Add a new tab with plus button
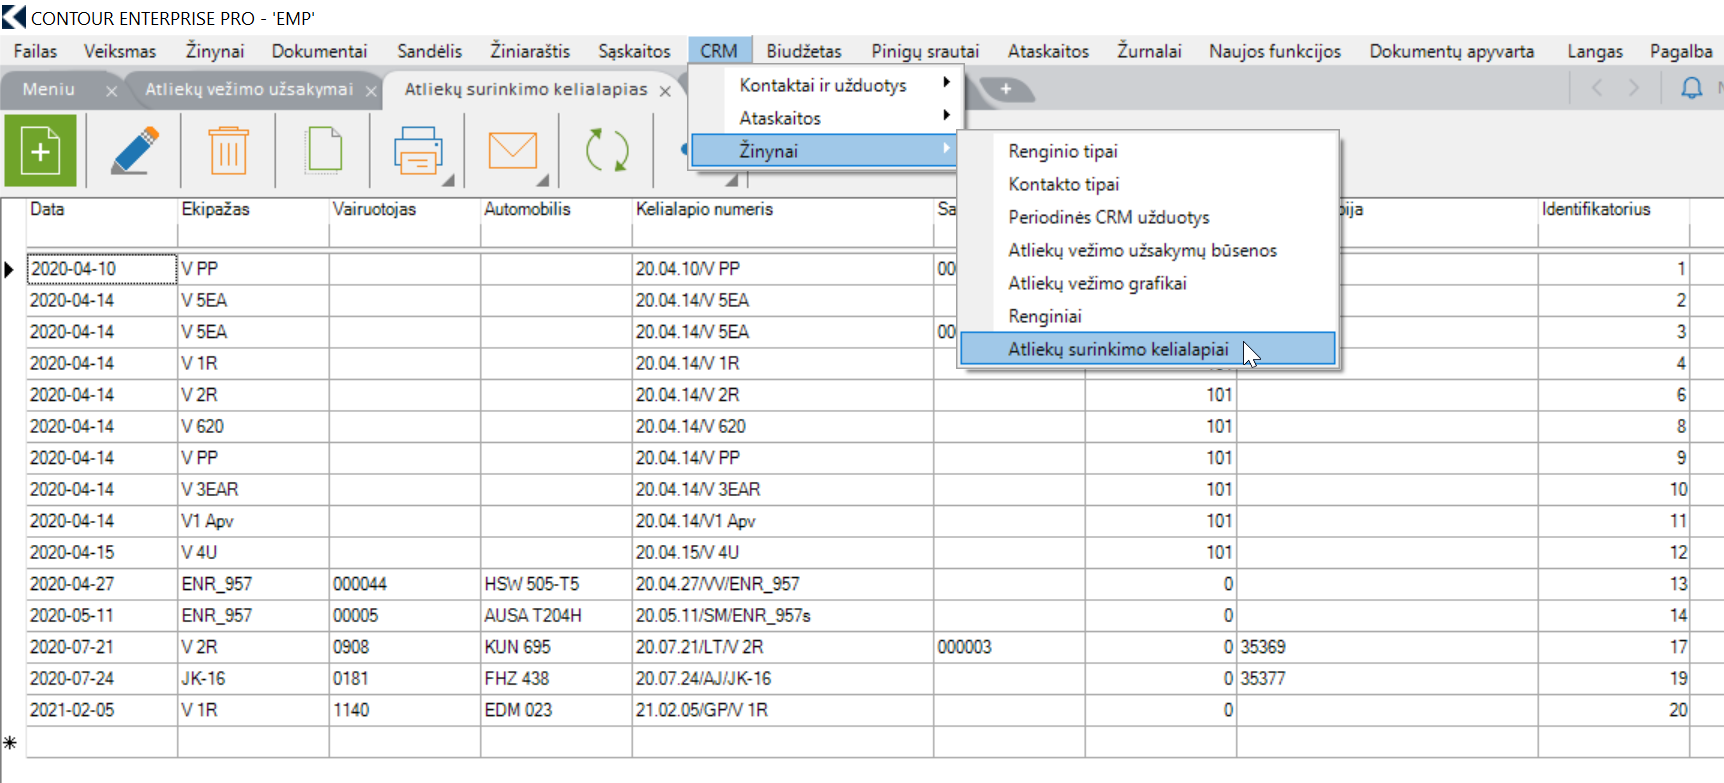This screenshot has height=783, width=1724. (x=1005, y=89)
